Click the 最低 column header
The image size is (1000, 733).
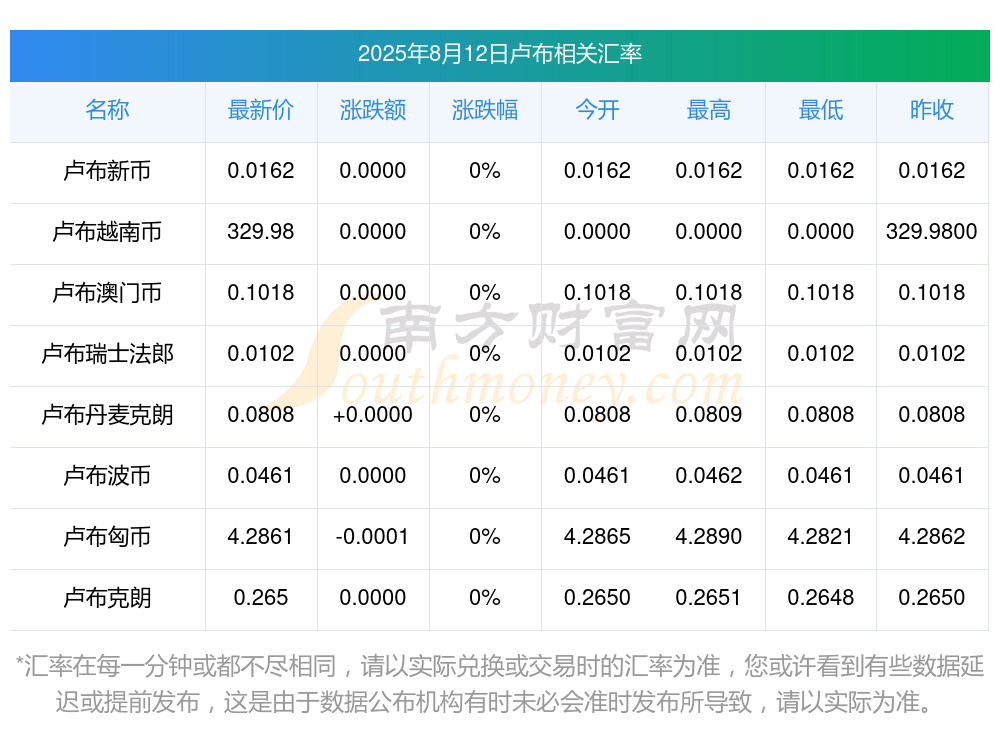click(x=821, y=110)
